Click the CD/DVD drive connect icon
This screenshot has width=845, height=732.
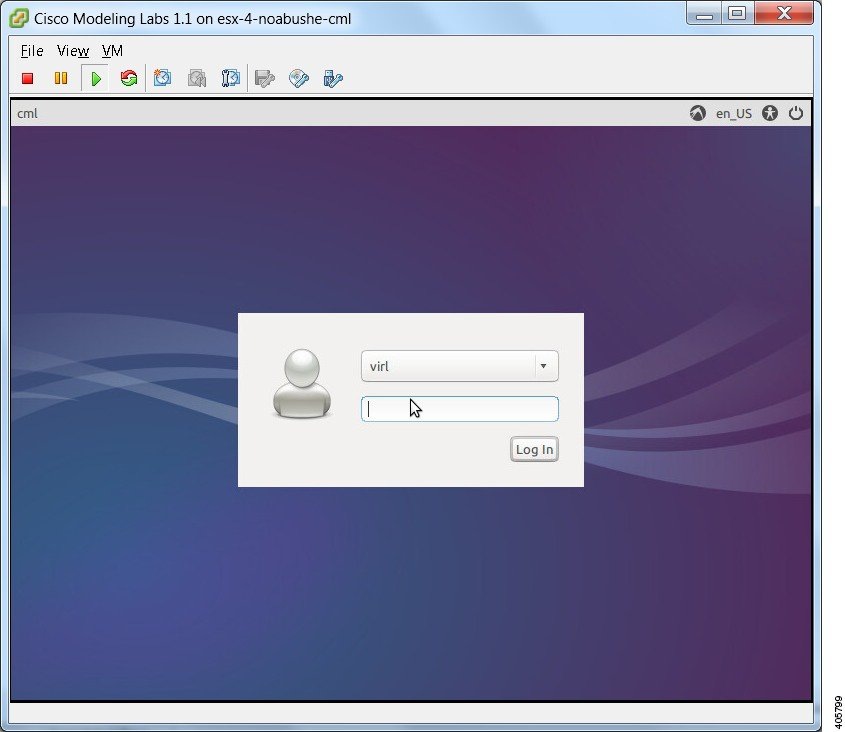point(299,79)
